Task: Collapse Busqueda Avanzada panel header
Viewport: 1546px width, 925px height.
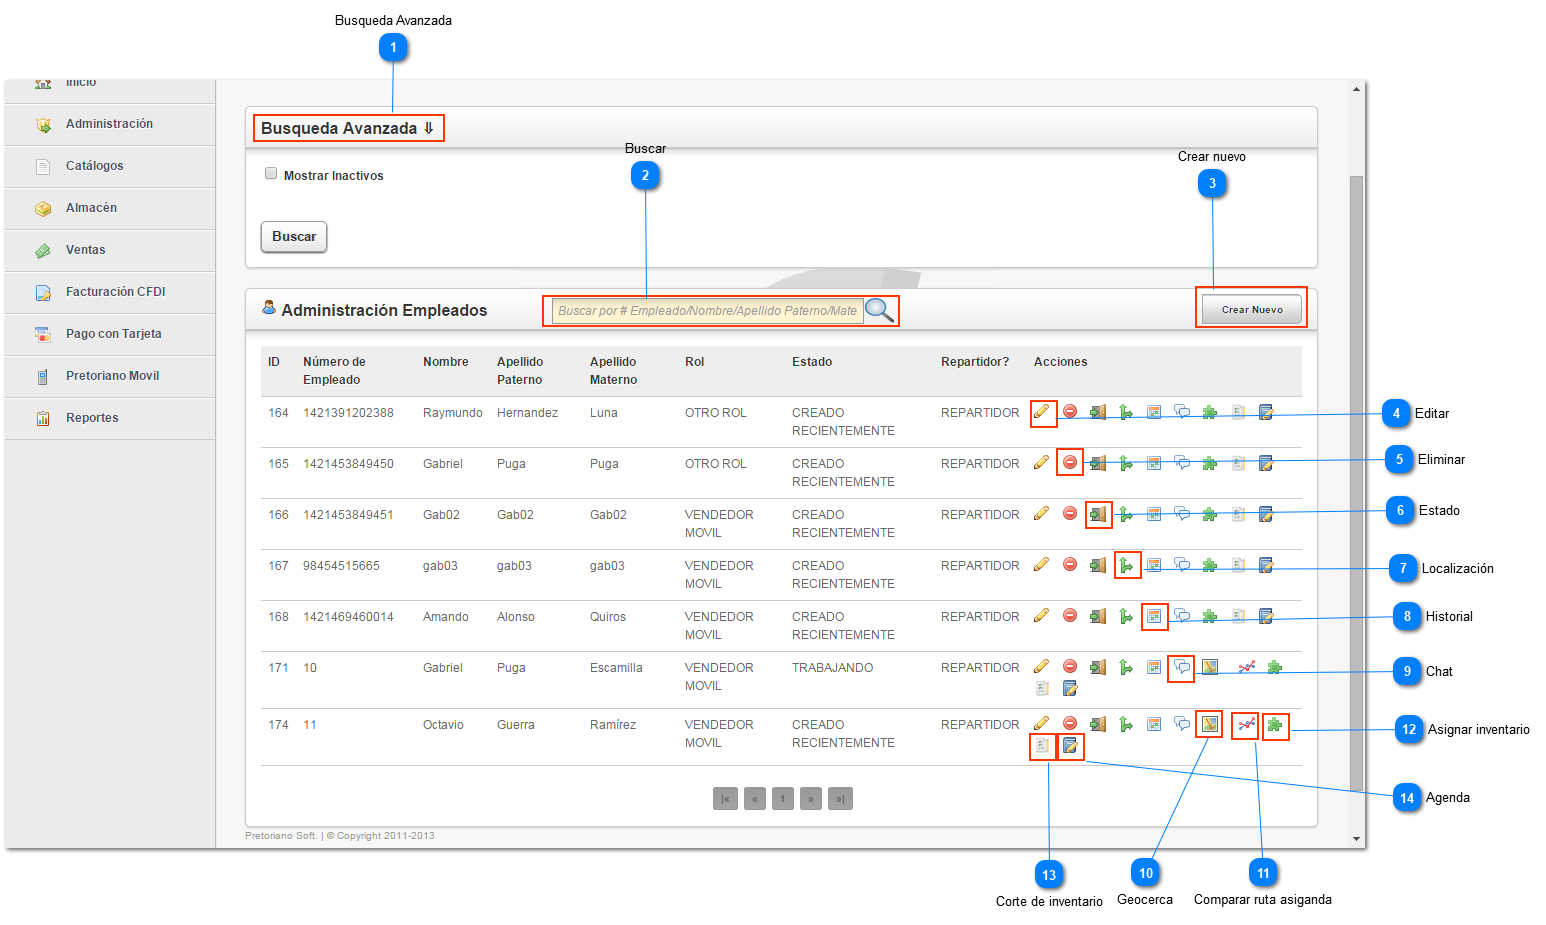Action: coord(347,128)
